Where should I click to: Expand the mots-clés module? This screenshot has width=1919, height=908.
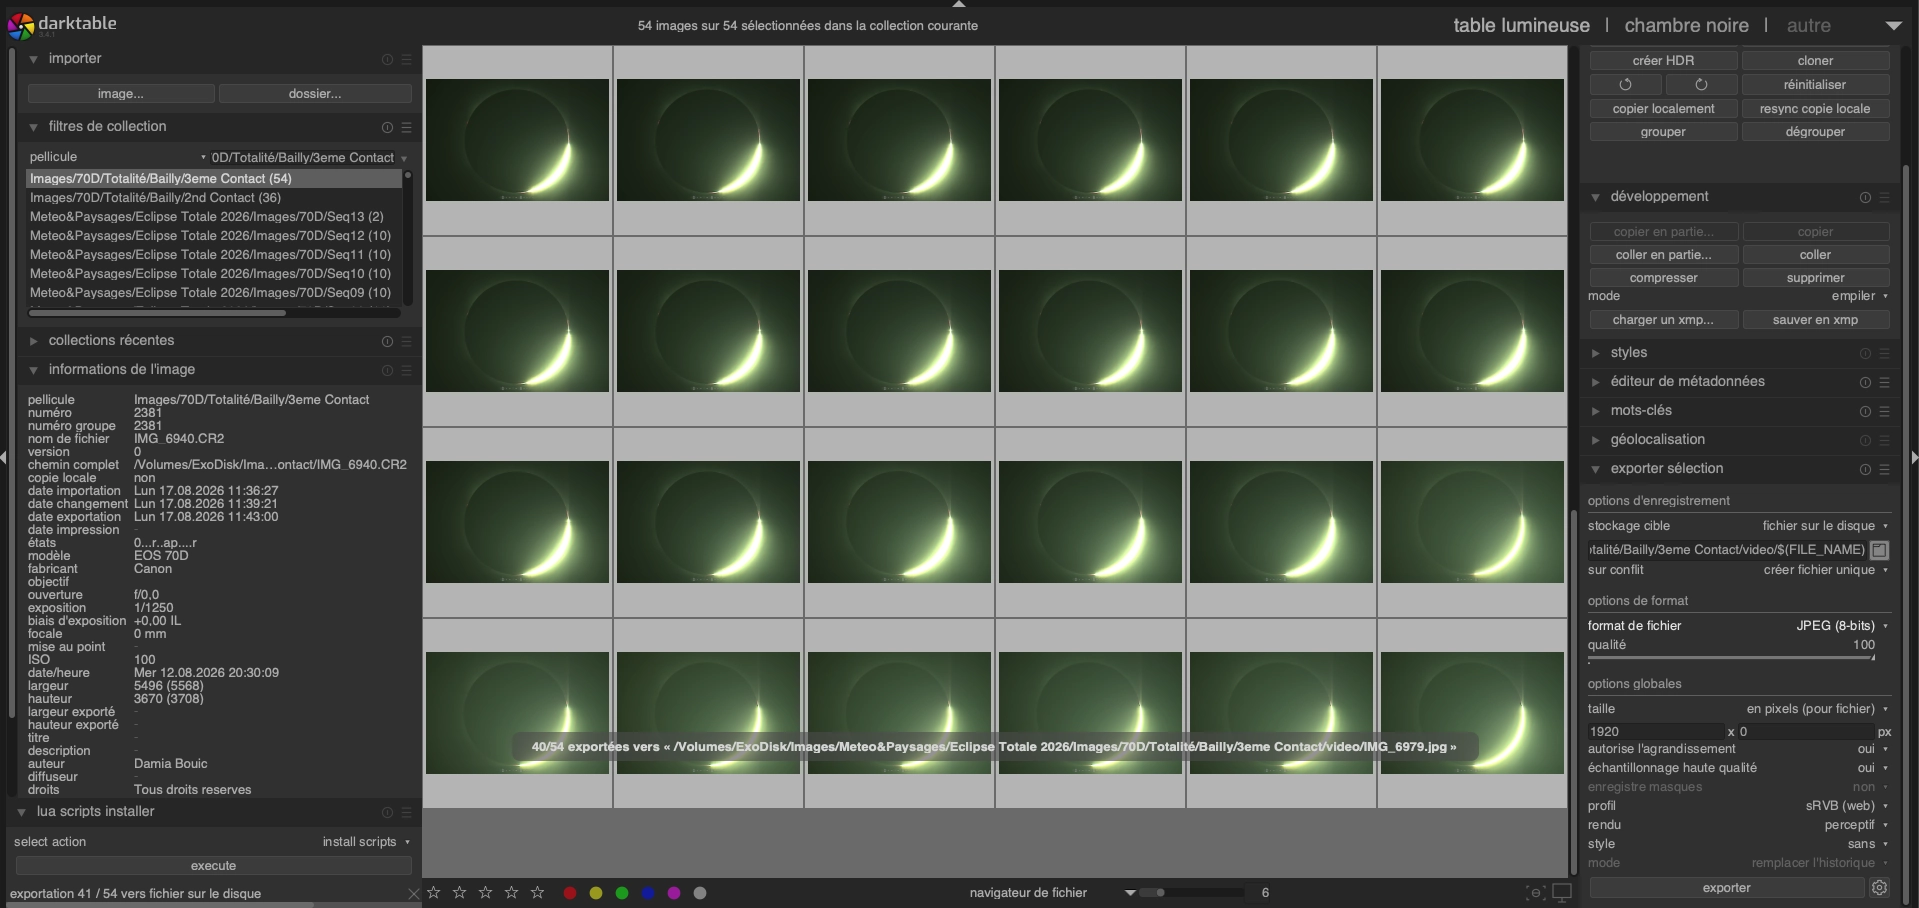tap(1641, 411)
